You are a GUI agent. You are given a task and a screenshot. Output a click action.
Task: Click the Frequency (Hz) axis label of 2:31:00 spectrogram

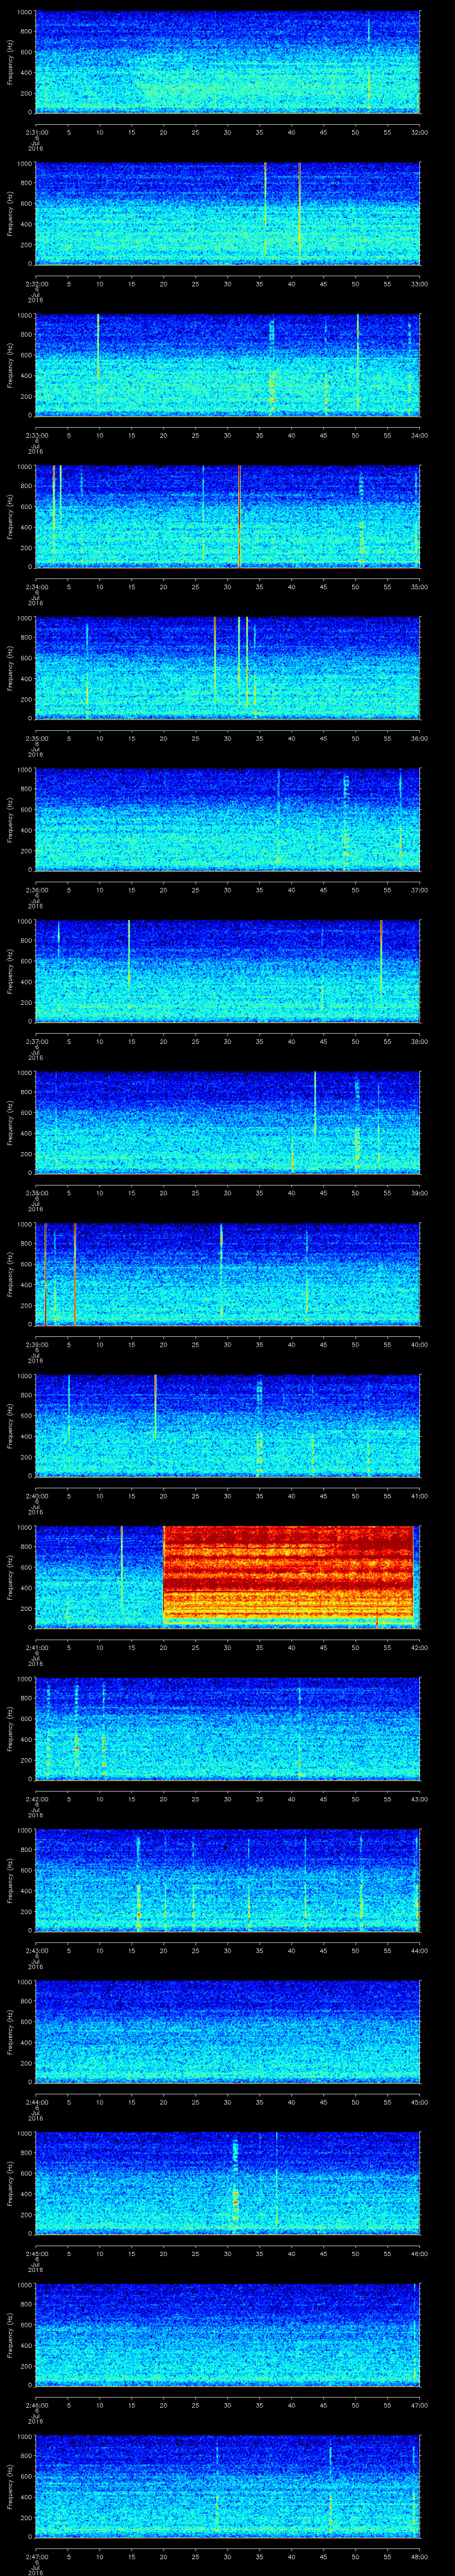[10, 62]
